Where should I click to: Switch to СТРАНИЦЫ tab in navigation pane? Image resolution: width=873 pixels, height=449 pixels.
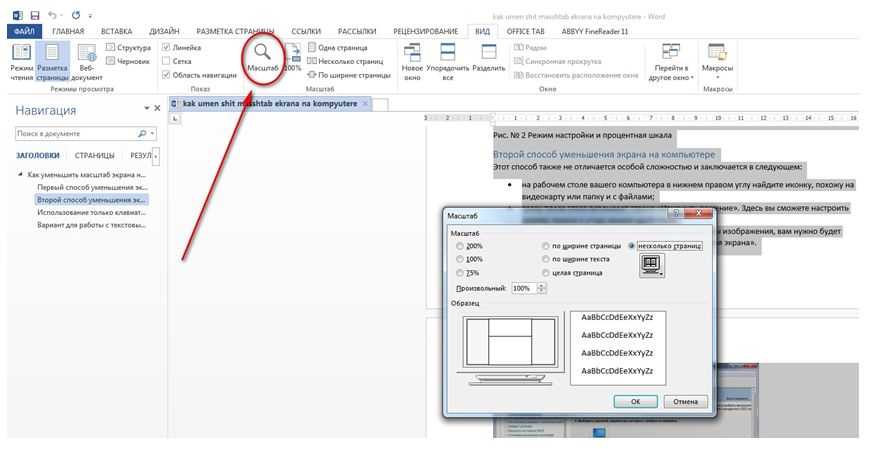click(94, 156)
